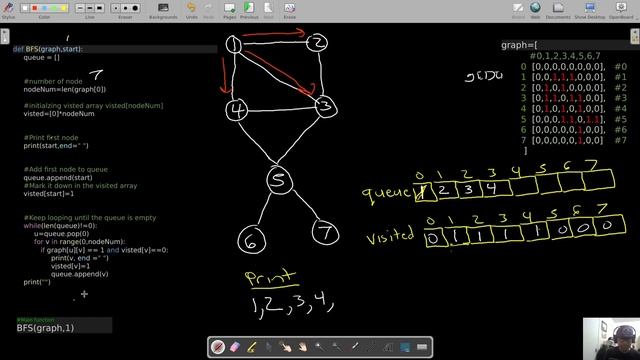
Task: Open the OpenBoard menu
Action: click(x=622, y=10)
